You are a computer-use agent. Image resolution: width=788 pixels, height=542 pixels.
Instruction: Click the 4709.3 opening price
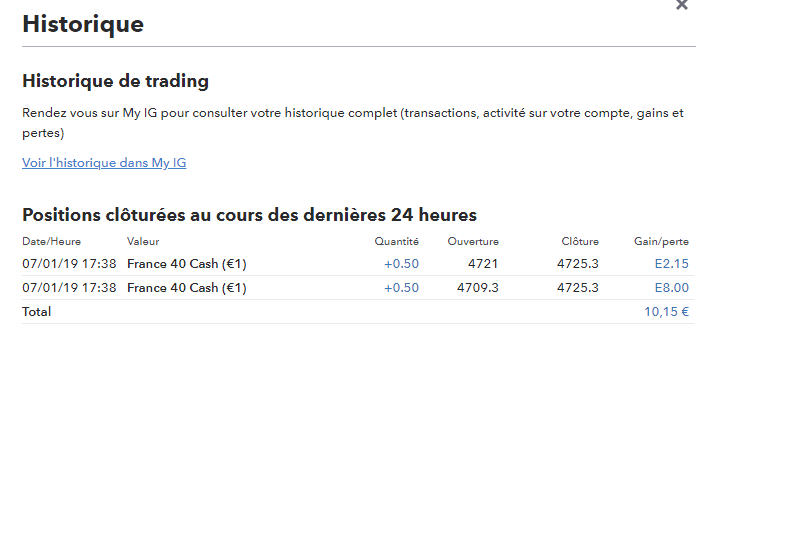(478, 288)
